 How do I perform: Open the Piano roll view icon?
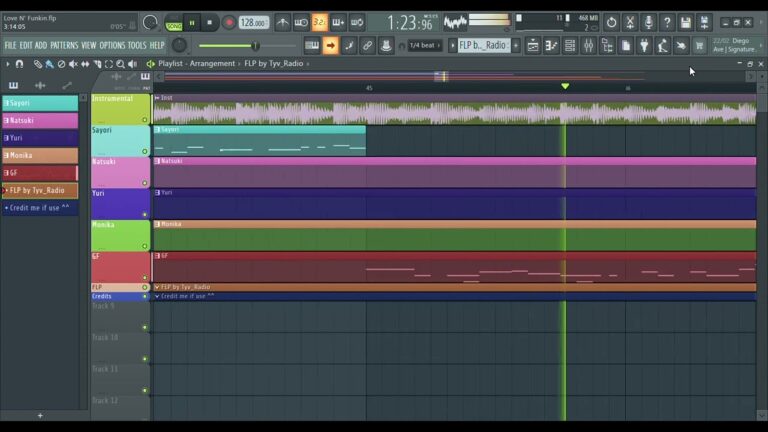click(x=552, y=46)
